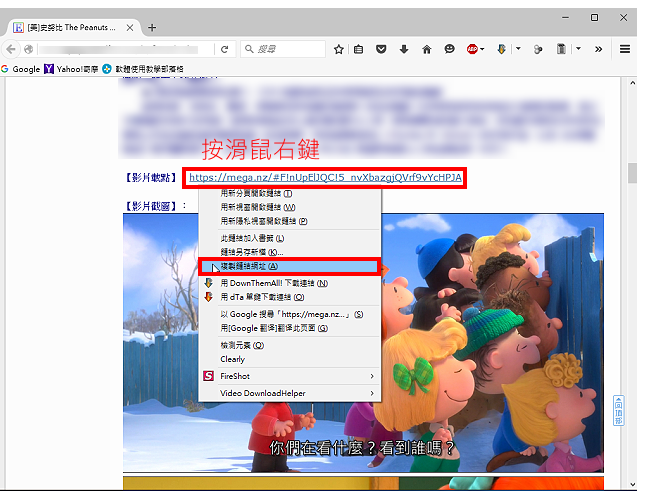Click the chat smiley face icon

point(449,49)
